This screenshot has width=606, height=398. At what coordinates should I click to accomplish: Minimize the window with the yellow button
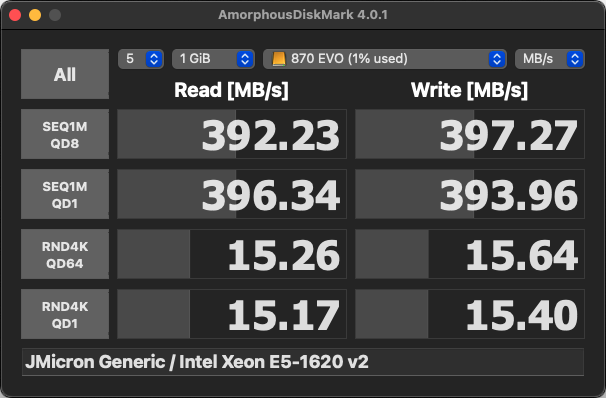point(35,15)
